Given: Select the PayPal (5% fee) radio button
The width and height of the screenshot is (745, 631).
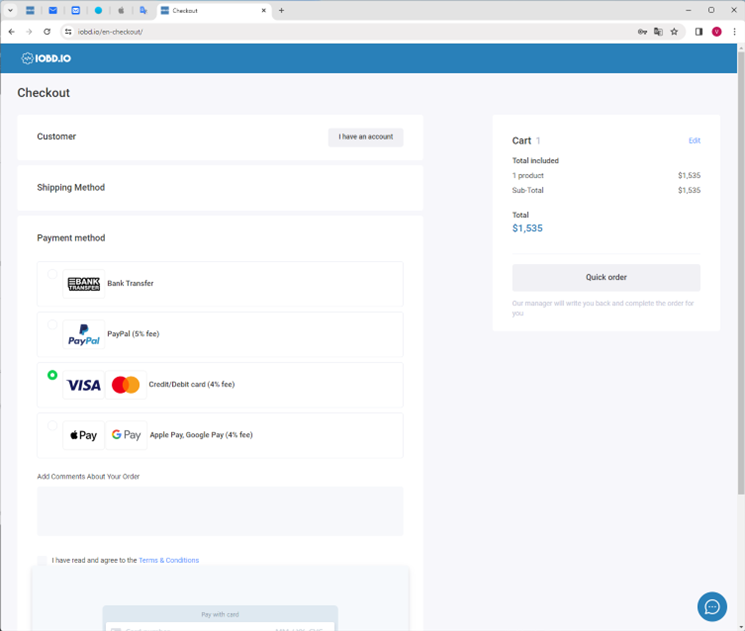Looking at the screenshot, I should point(52,325).
